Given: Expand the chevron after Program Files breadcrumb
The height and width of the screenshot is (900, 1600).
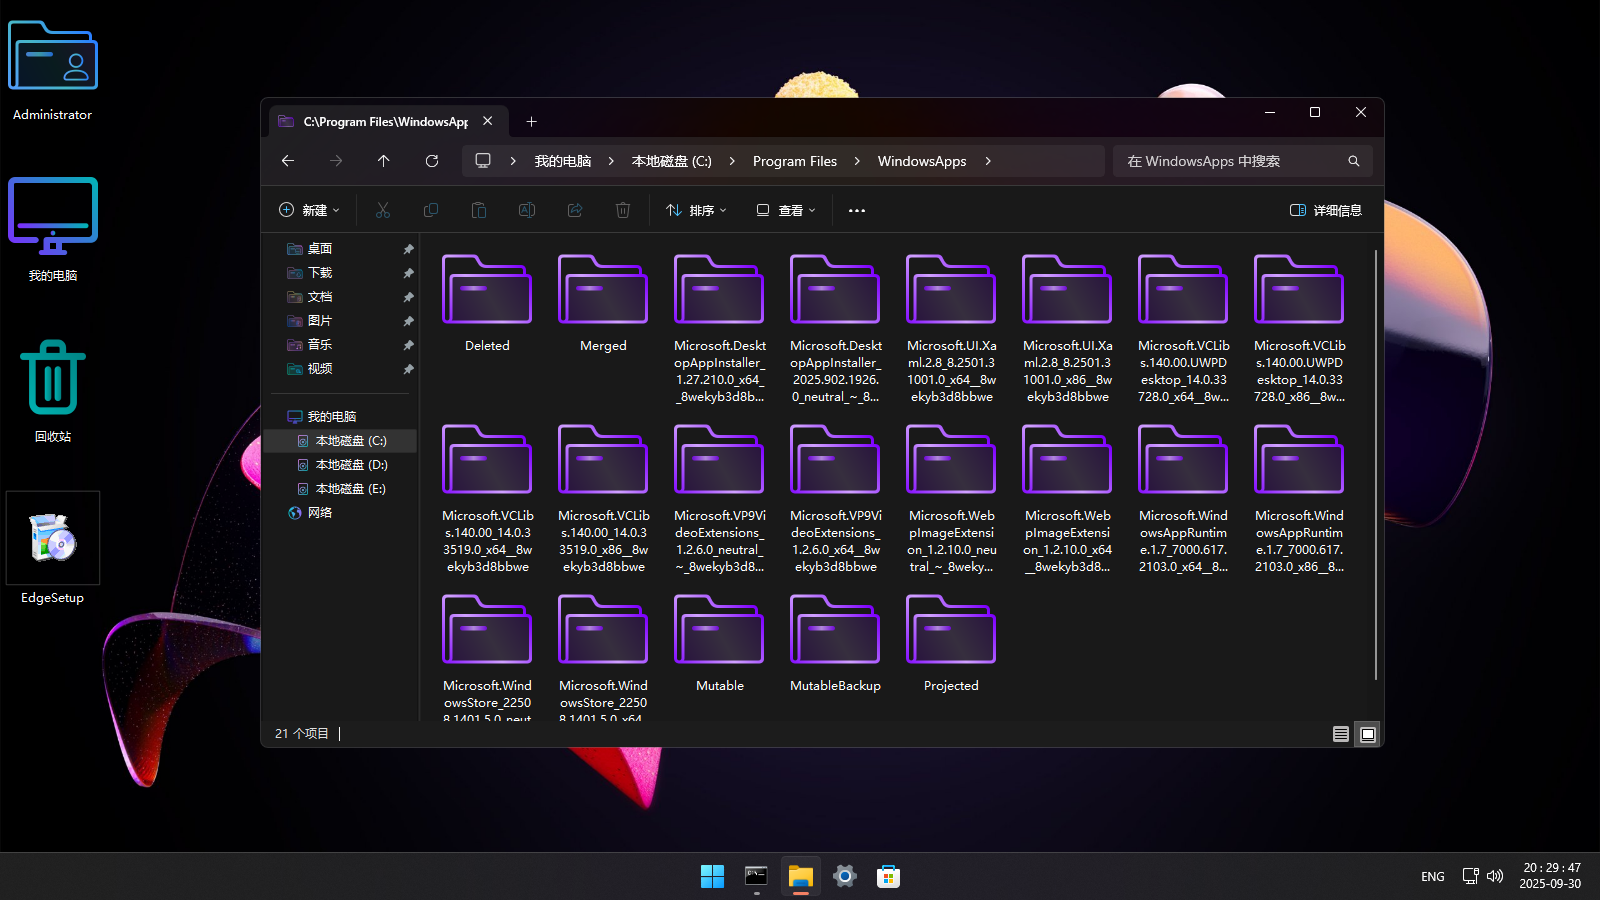Looking at the screenshot, I should click(x=857, y=161).
